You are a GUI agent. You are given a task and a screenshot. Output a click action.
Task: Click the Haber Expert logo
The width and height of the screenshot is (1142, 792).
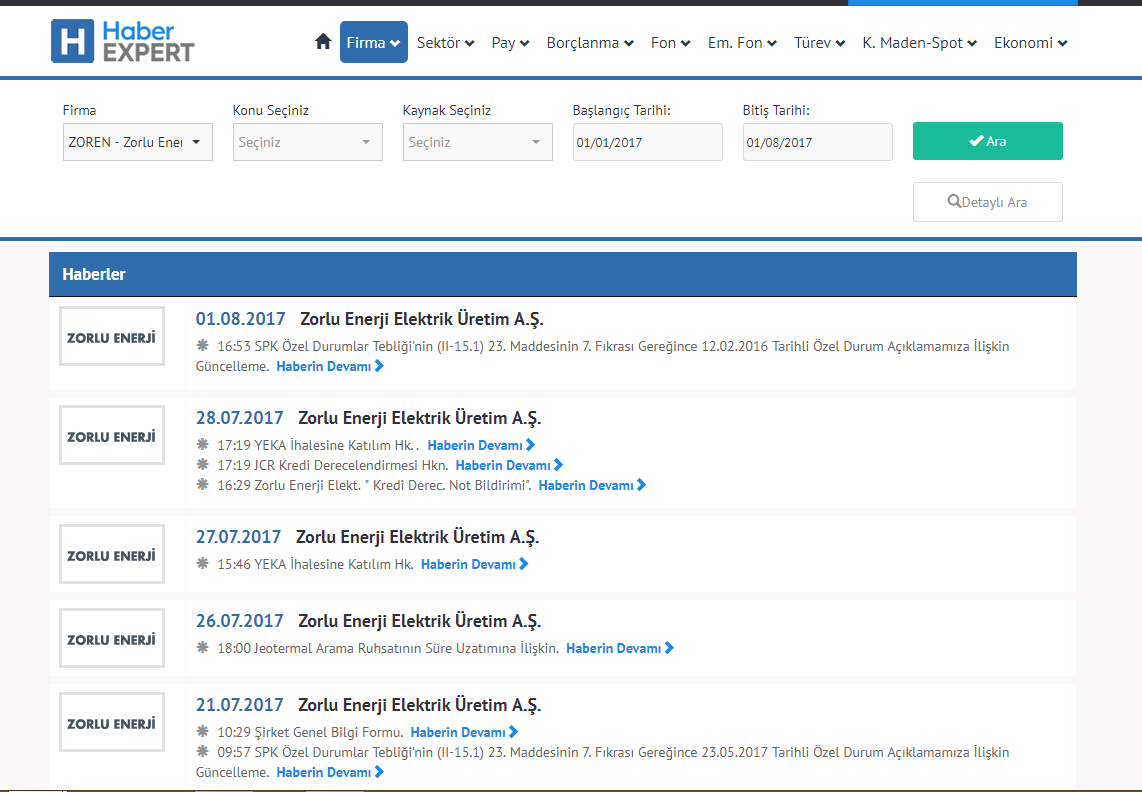(x=122, y=42)
